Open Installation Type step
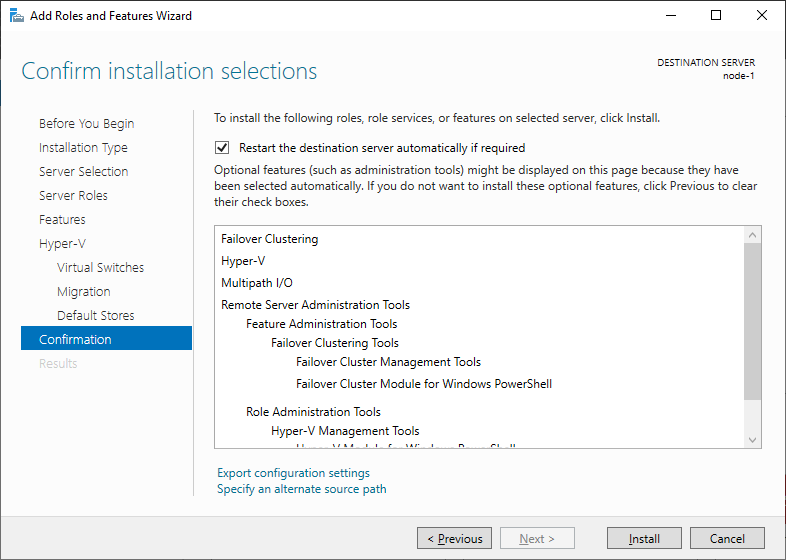 (83, 147)
